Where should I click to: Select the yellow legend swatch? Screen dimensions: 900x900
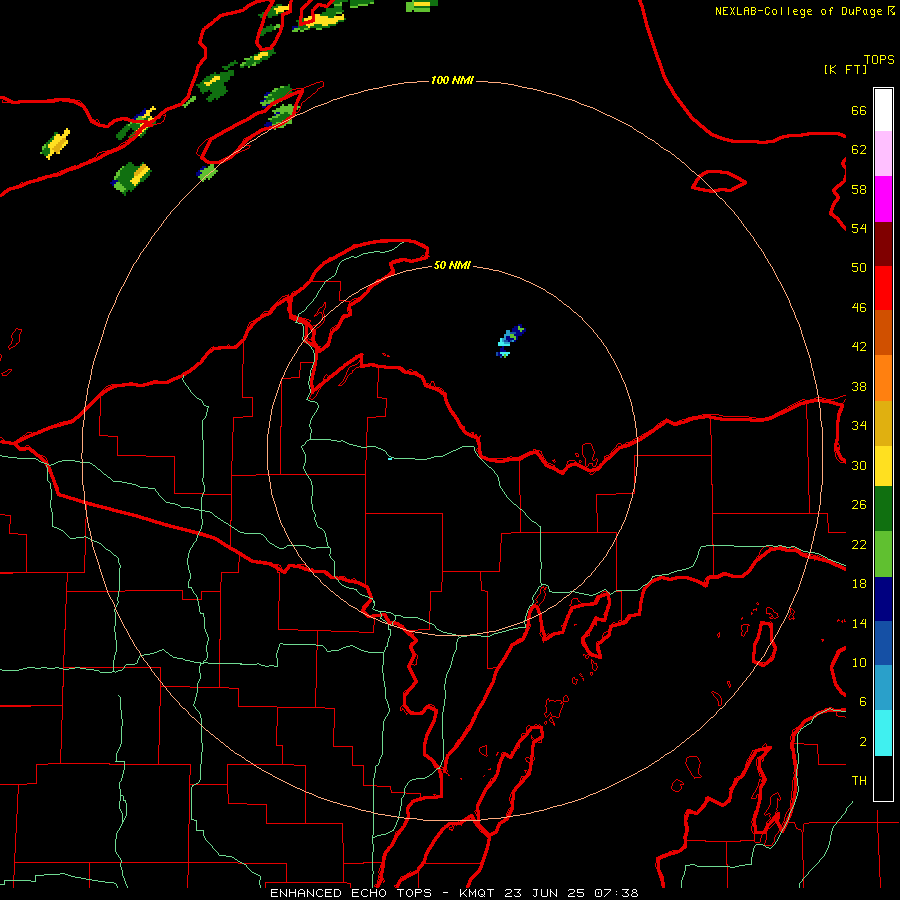tap(883, 467)
